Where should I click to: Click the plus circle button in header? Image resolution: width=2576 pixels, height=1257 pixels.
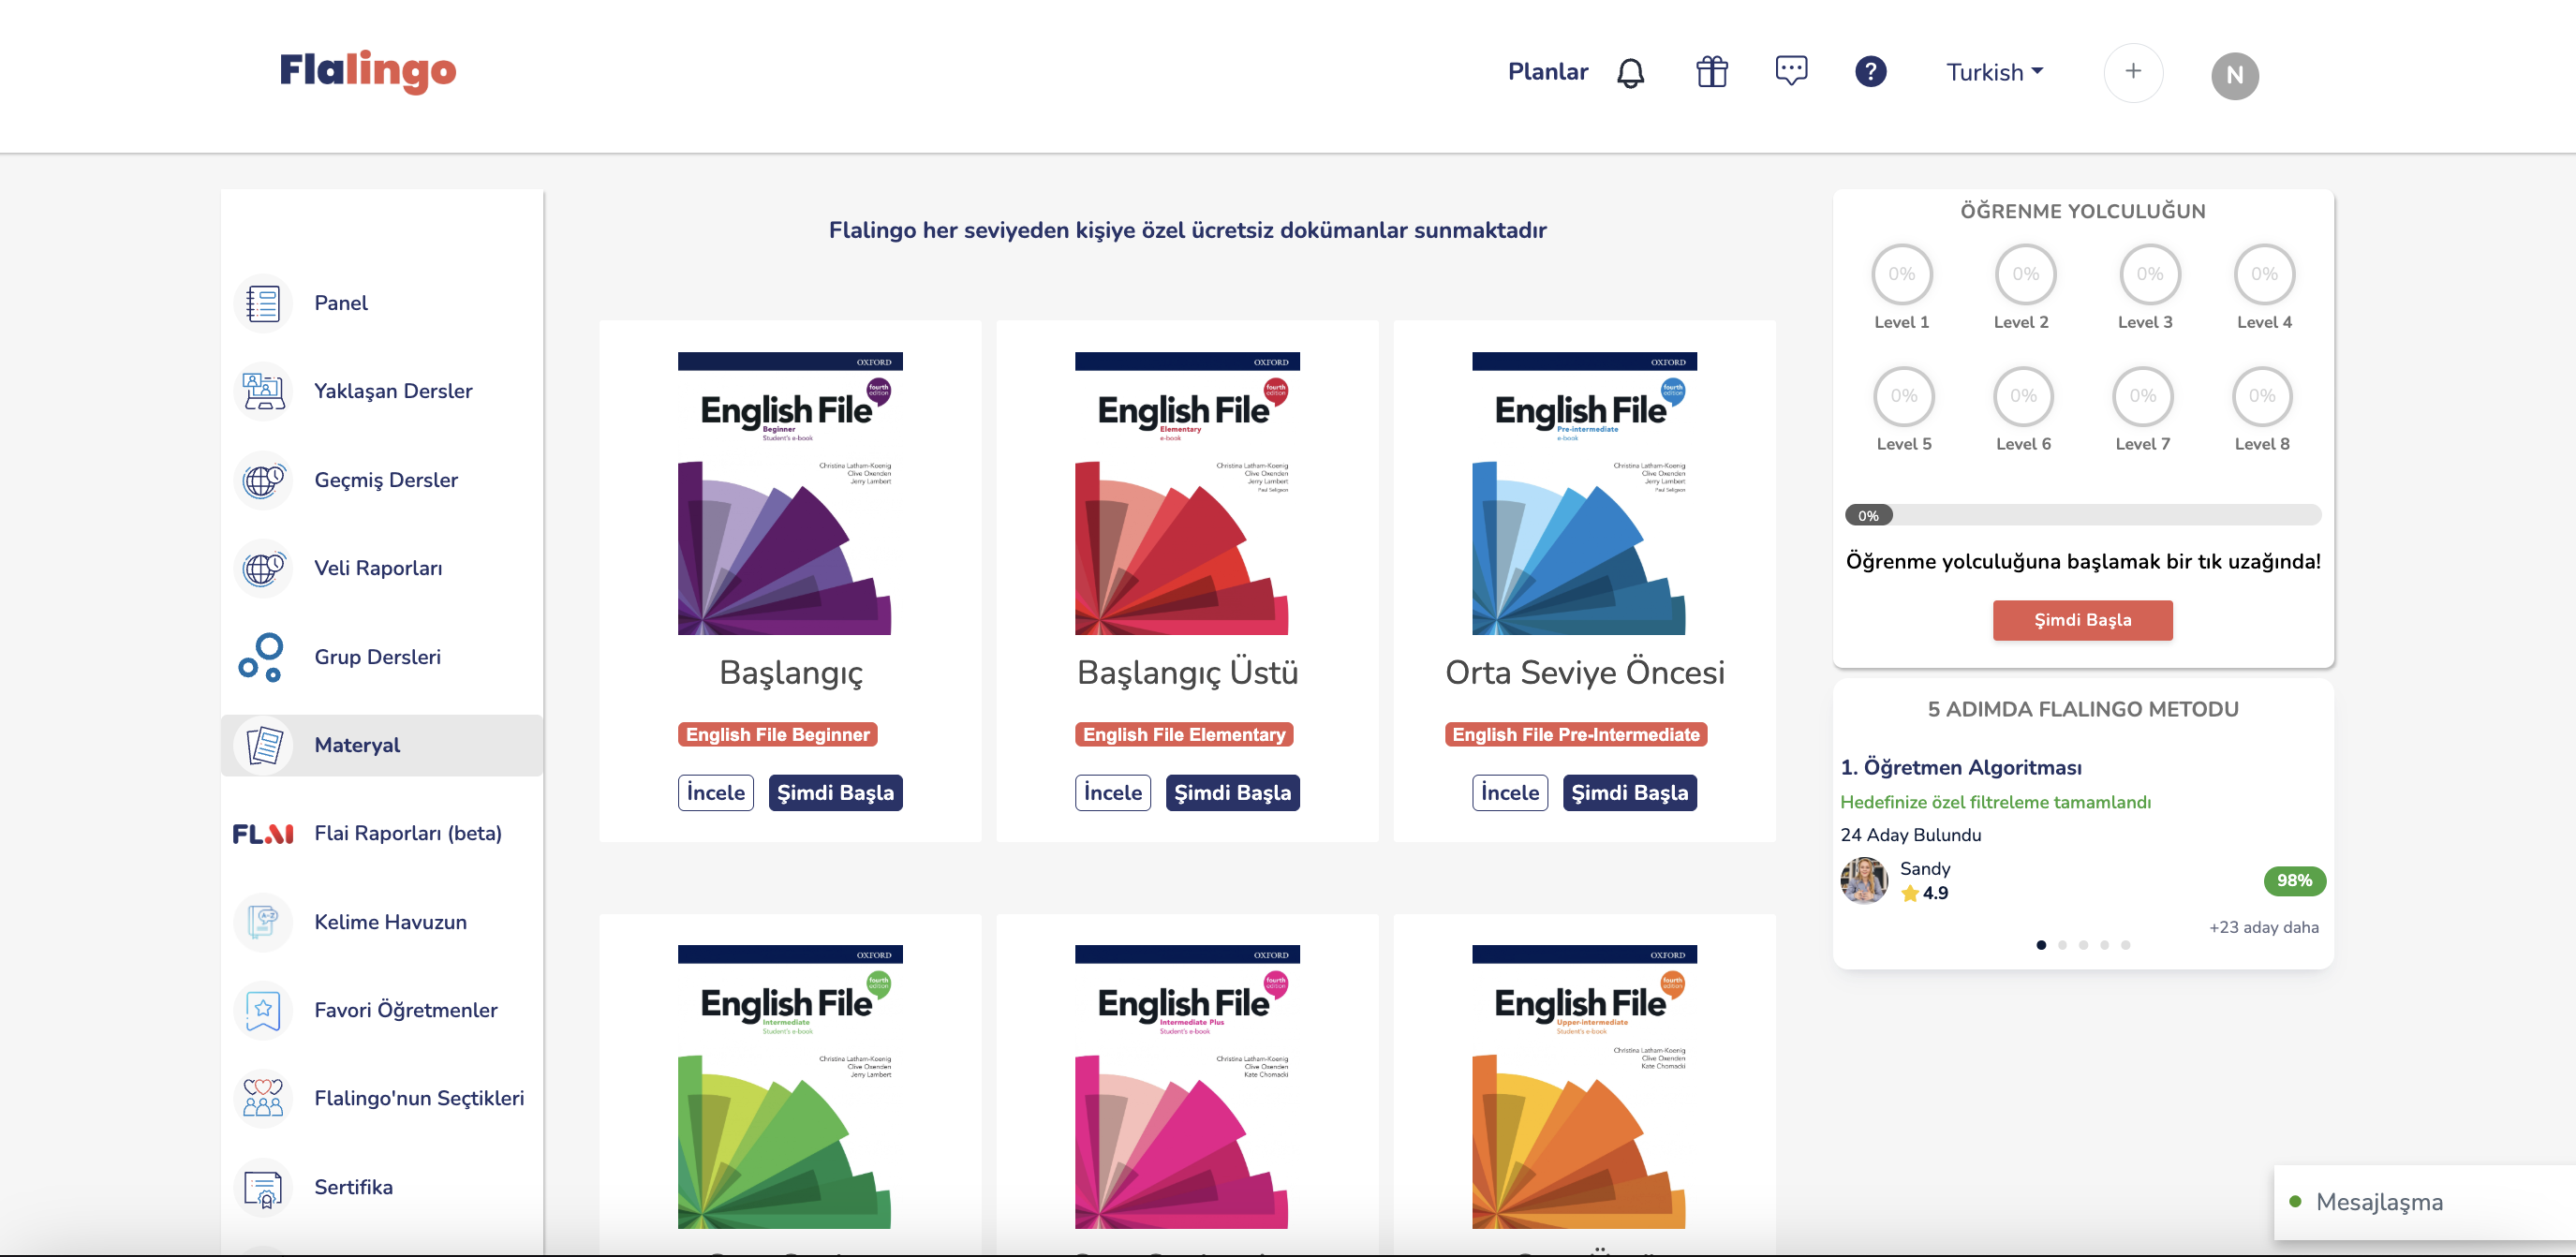(x=2133, y=72)
